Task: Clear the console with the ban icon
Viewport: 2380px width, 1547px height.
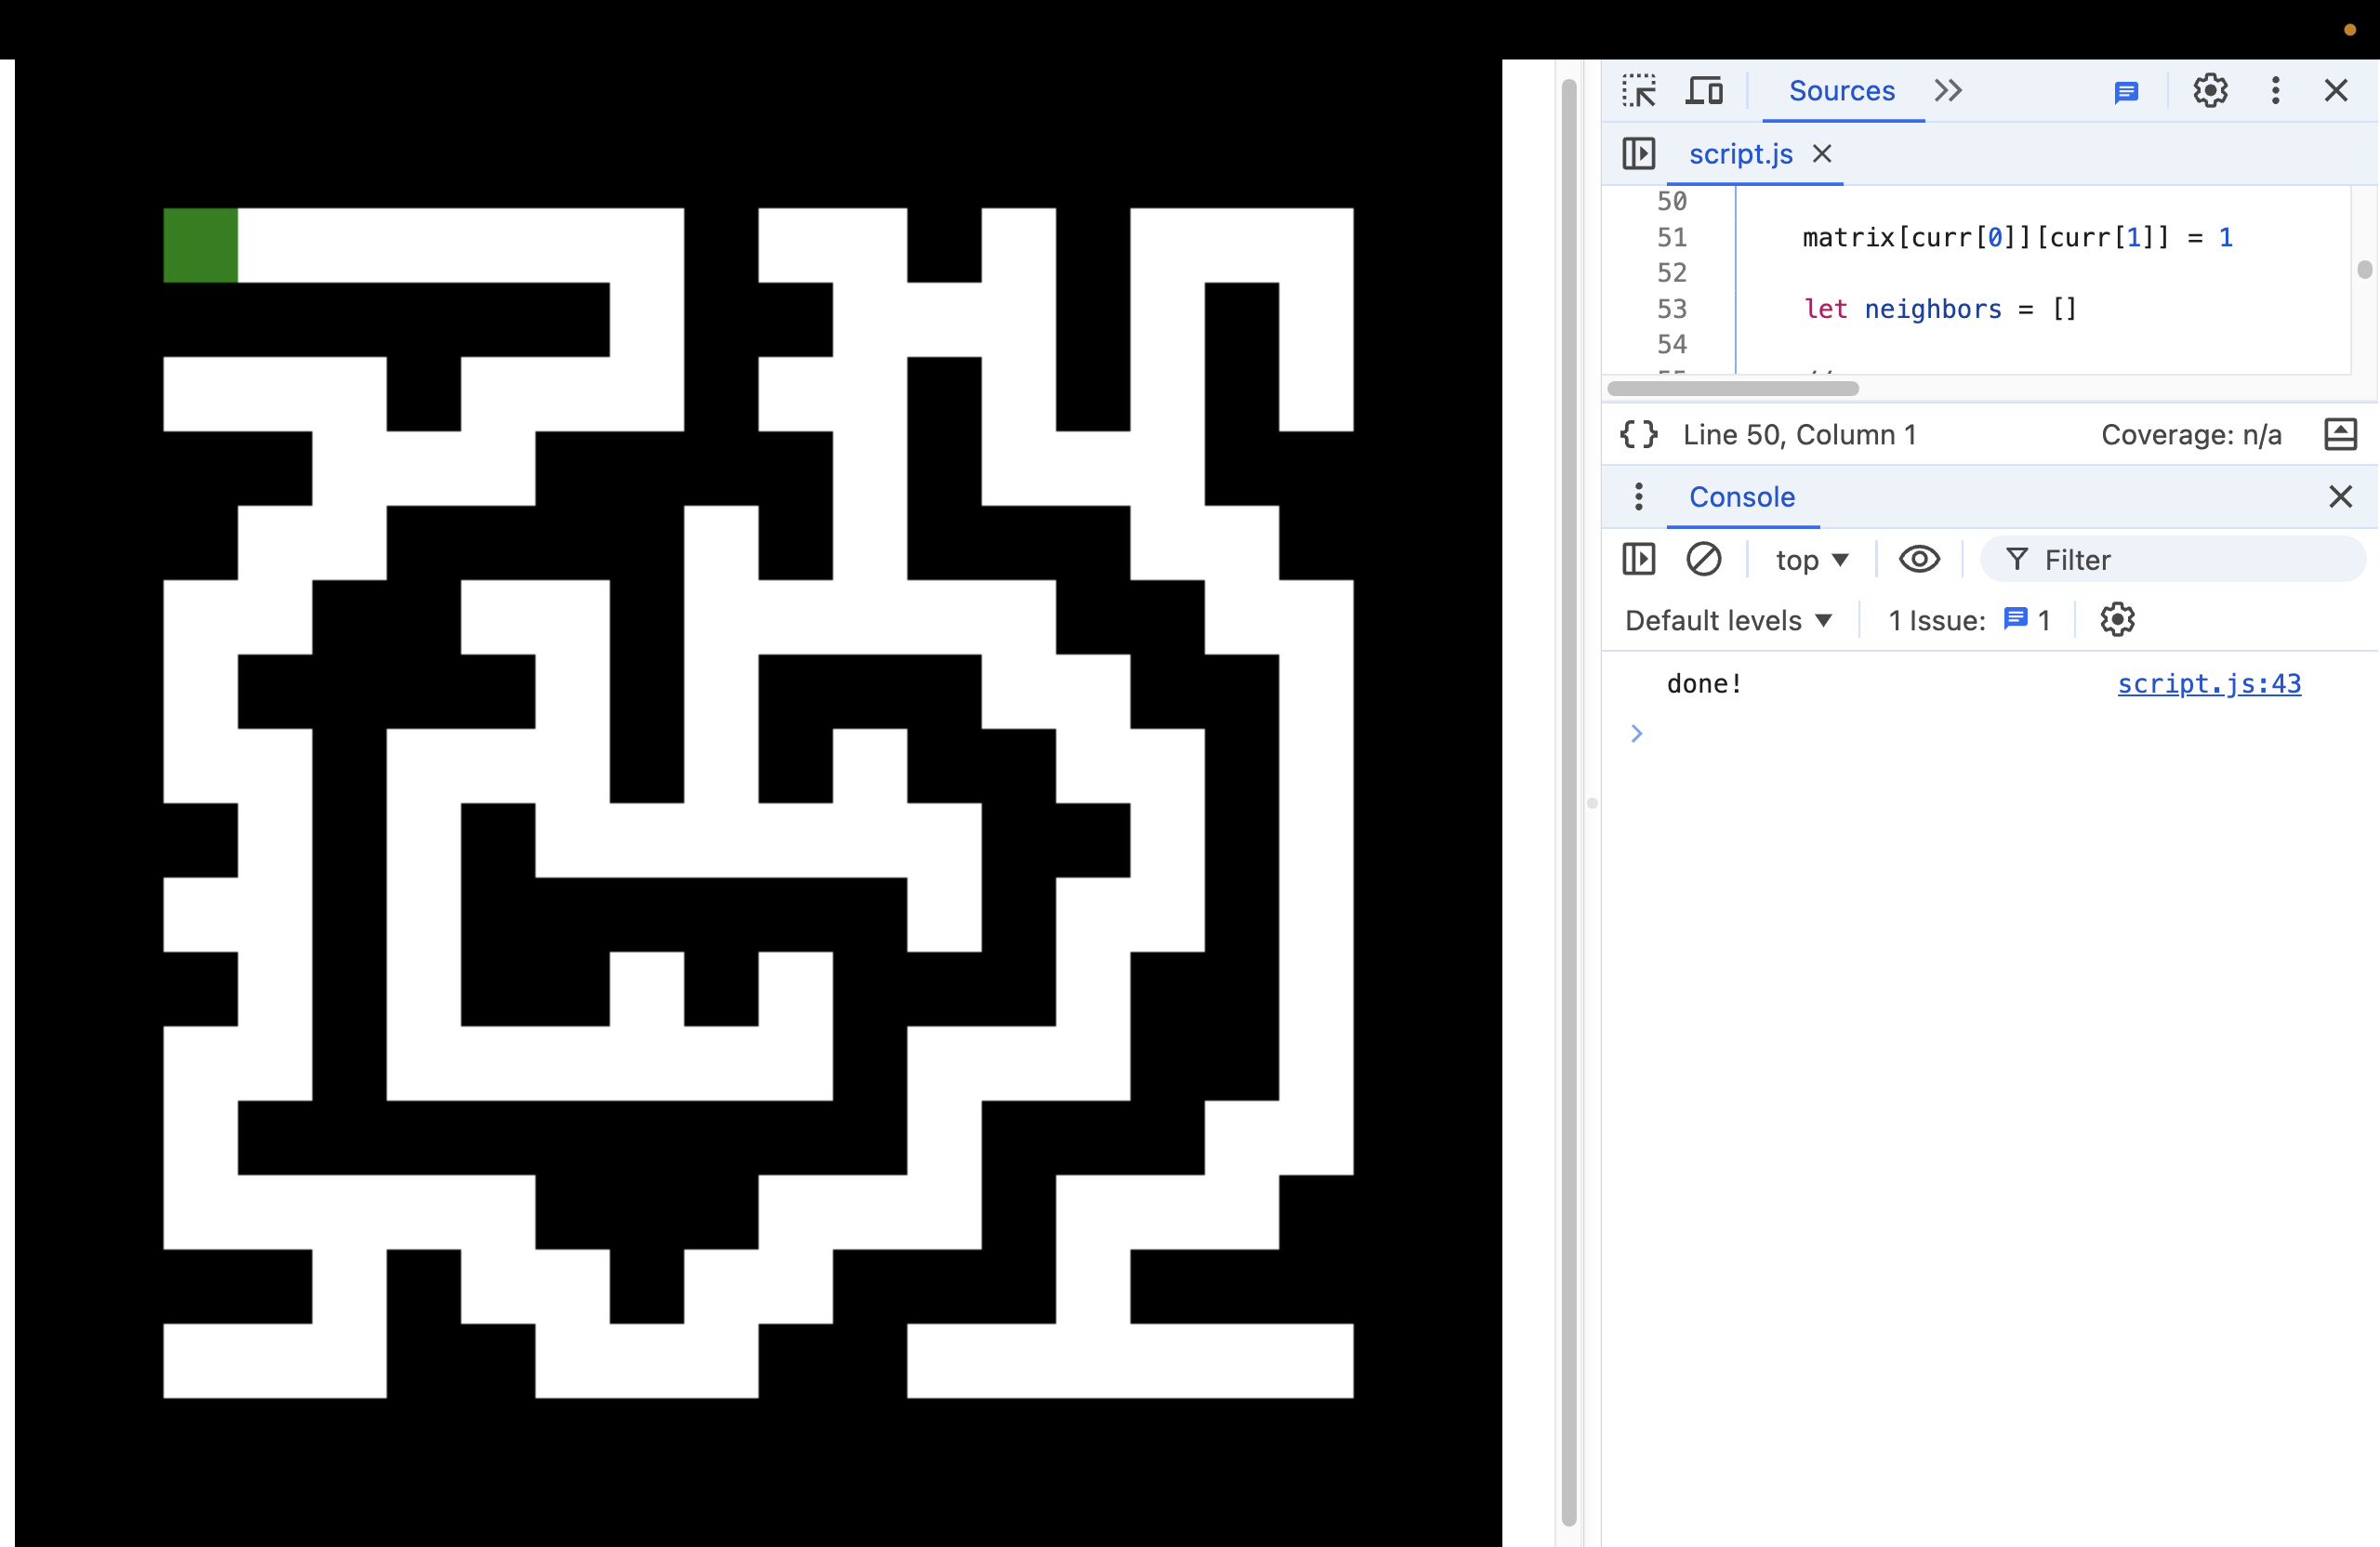Action: pyautogui.click(x=1703, y=559)
